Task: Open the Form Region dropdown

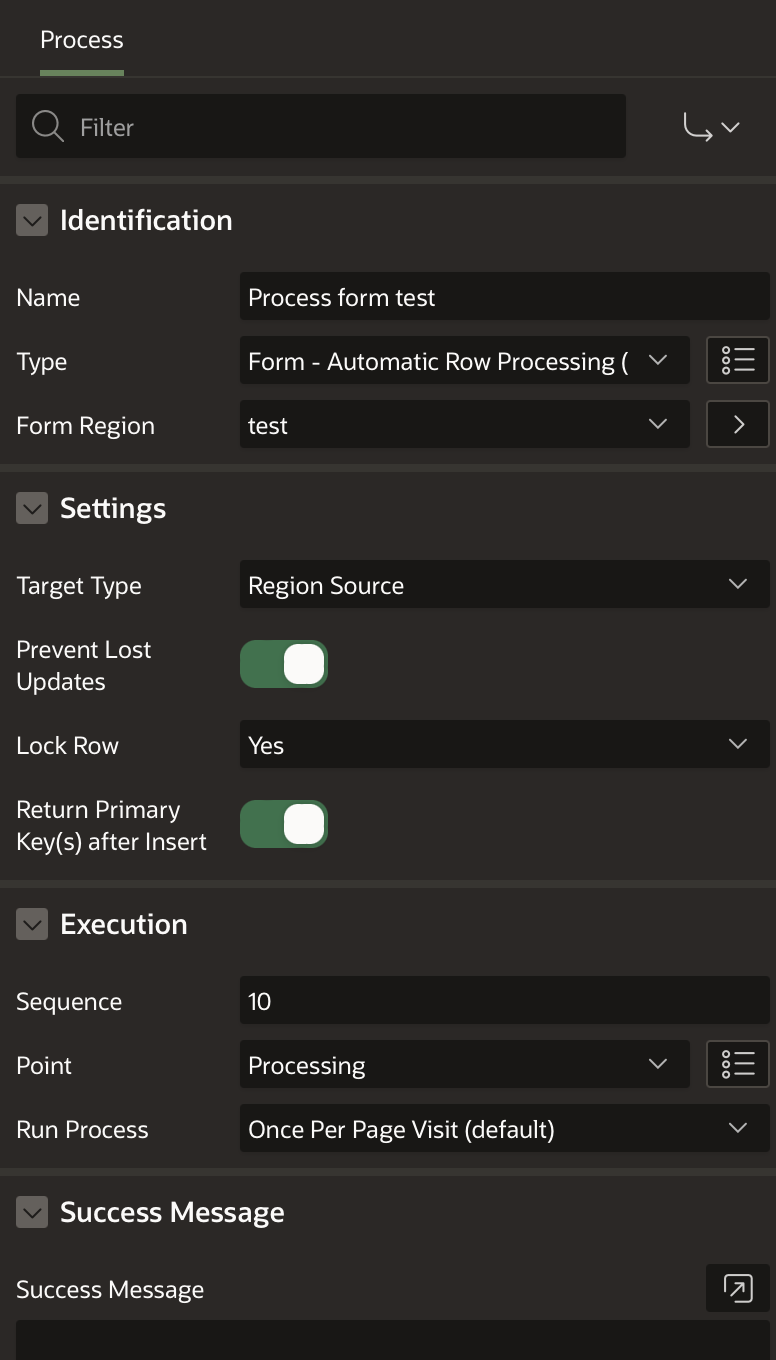Action: (x=465, y=425)
